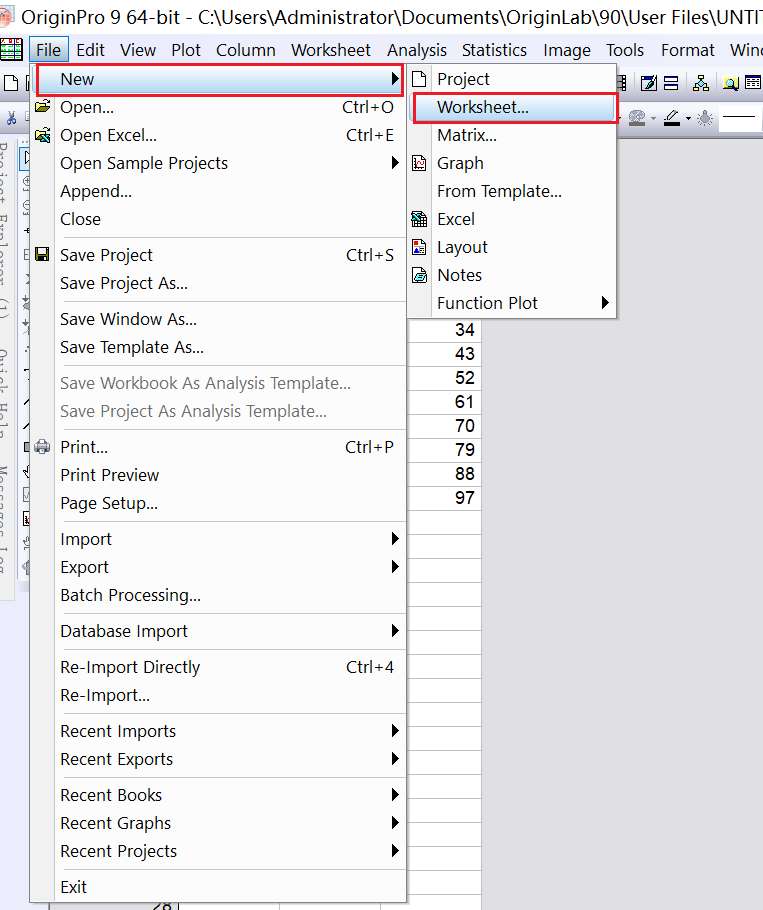The image size is (763, 910).
Task: Choose Excel from the New submenu
Action: pos(512,219)
